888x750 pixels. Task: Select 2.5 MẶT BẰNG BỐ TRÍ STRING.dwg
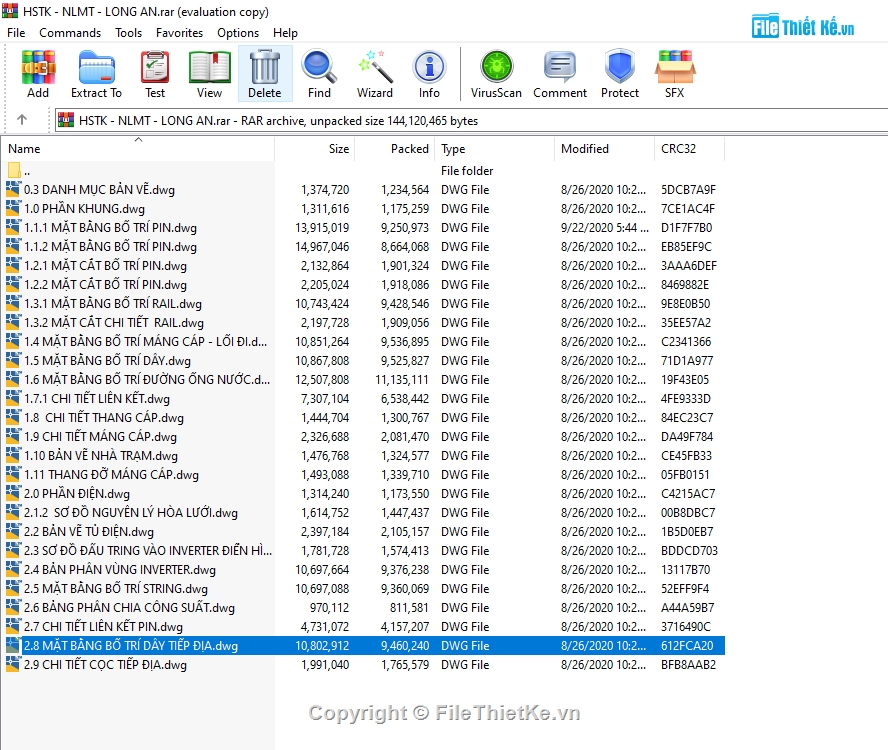116,588
